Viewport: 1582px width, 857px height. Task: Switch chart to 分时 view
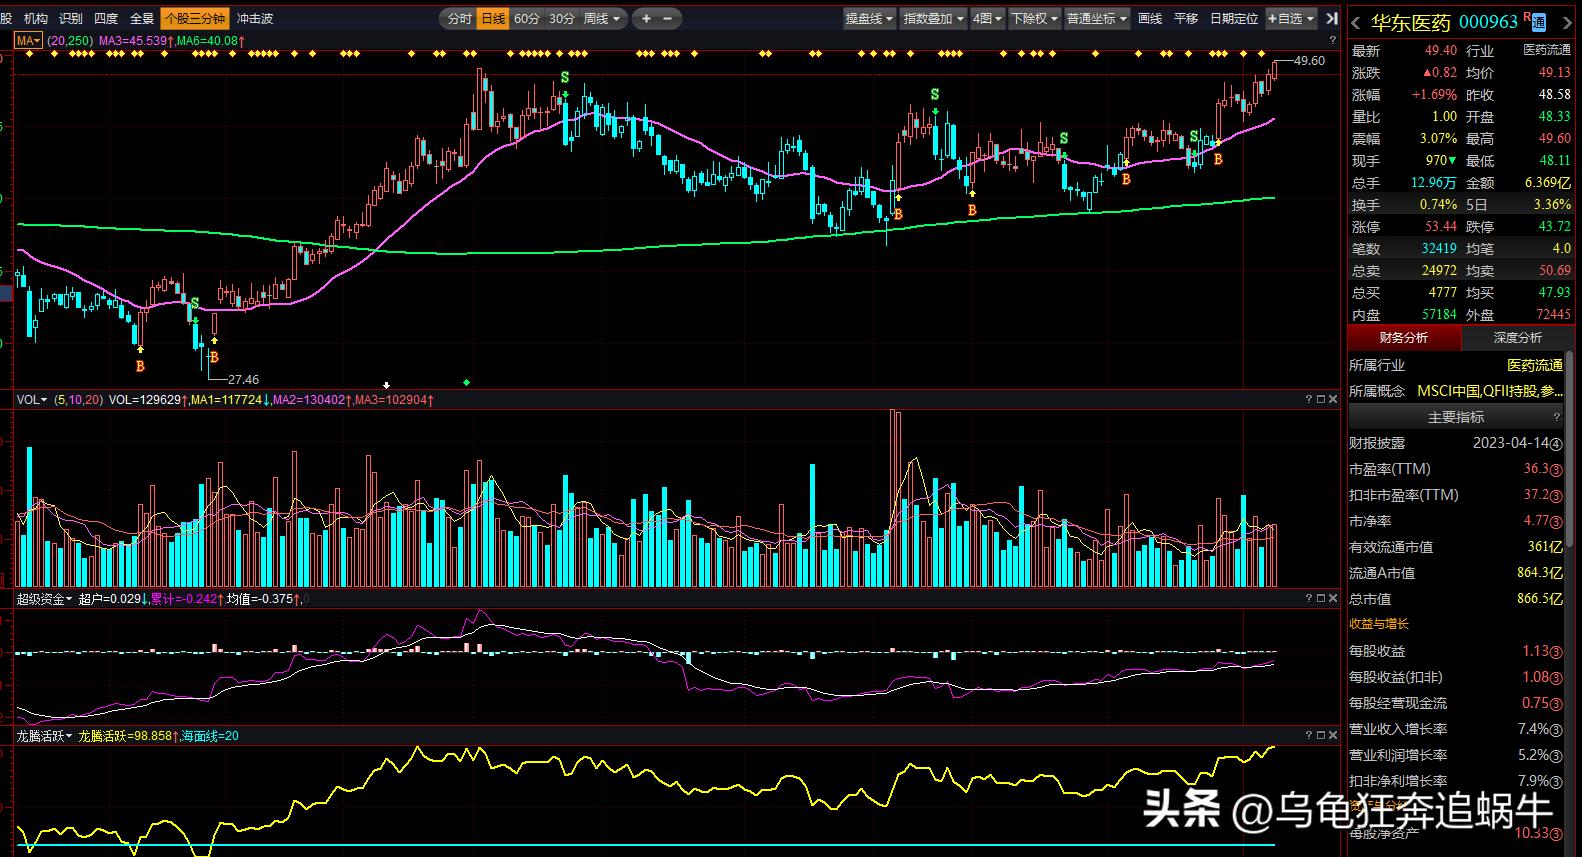459,18
